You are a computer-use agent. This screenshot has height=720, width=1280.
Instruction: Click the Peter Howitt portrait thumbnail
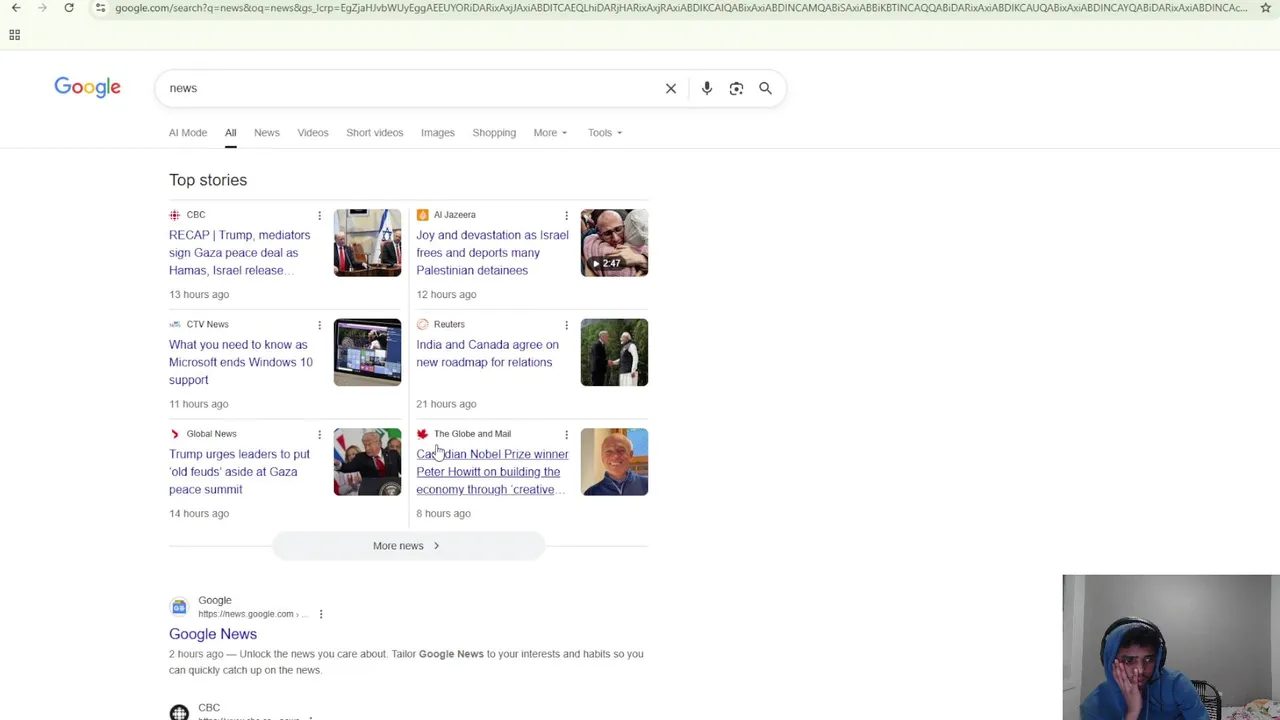(x=614, y=462)
